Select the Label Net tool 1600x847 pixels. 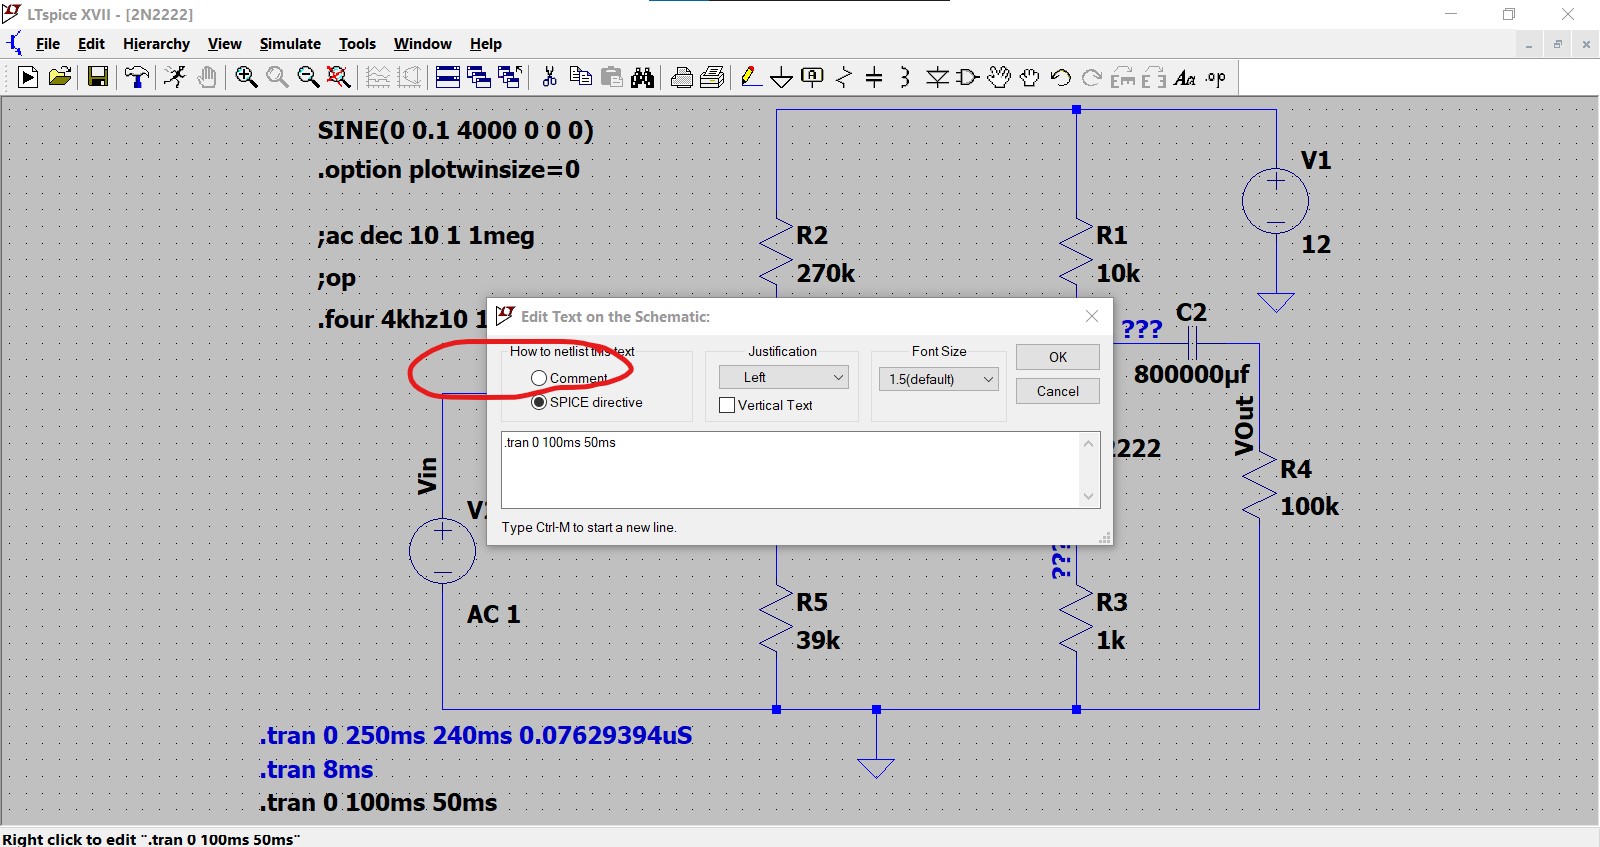pyautogui.click(x=813, y=77)
